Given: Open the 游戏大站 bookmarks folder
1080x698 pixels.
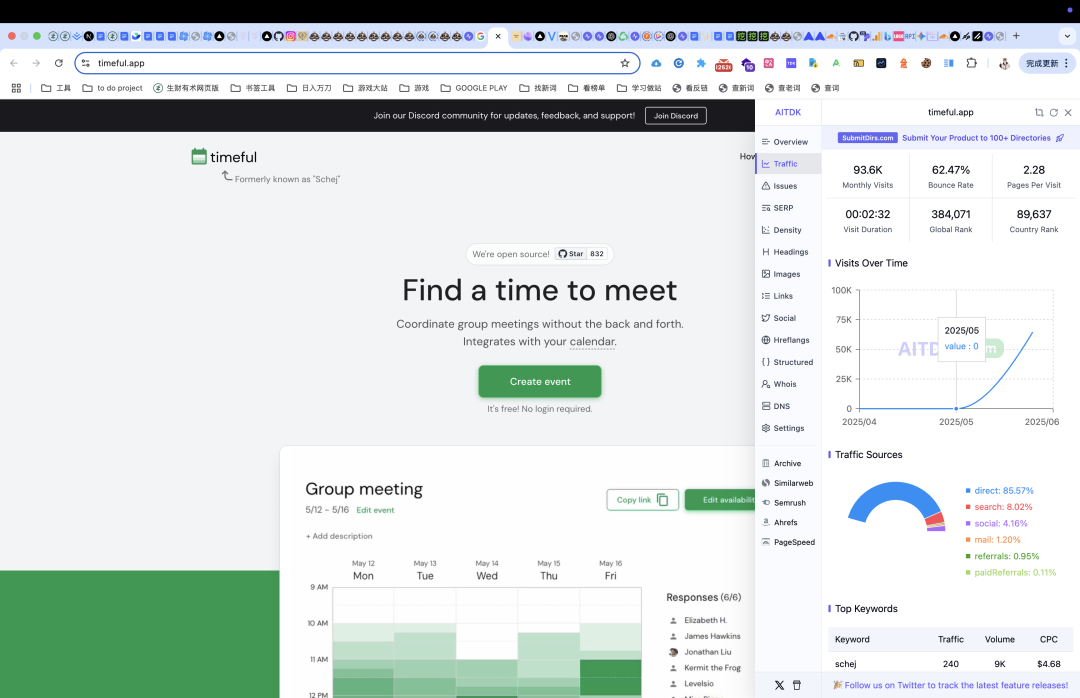Looking at the screenshot, I should pos(365,88).
